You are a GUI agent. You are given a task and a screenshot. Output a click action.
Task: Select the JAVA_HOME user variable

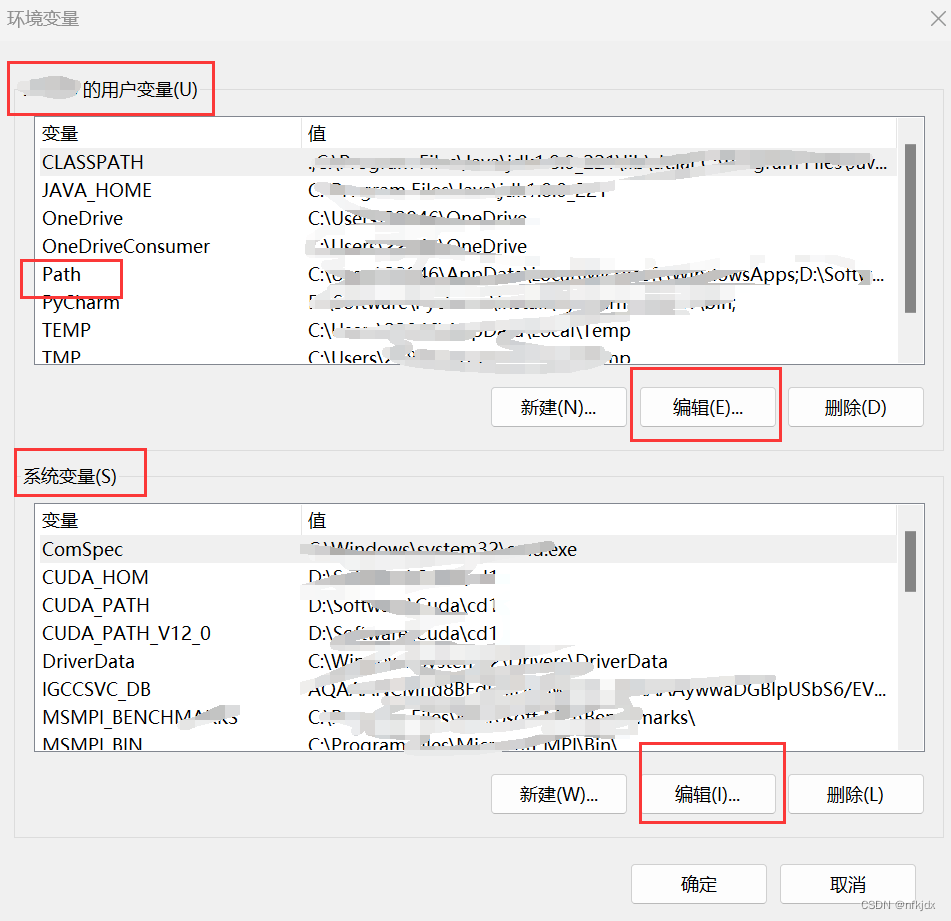click(96, 190)
